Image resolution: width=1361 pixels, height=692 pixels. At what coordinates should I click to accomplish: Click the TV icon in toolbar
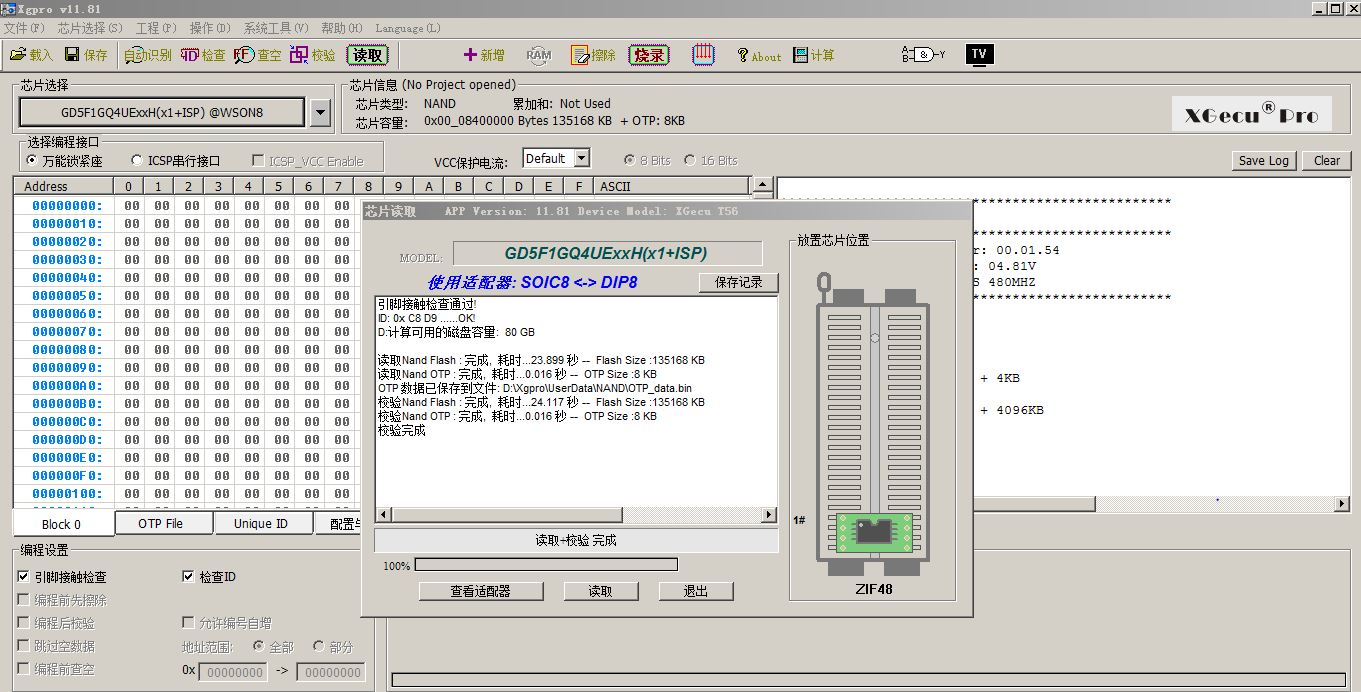pos(979,54)
